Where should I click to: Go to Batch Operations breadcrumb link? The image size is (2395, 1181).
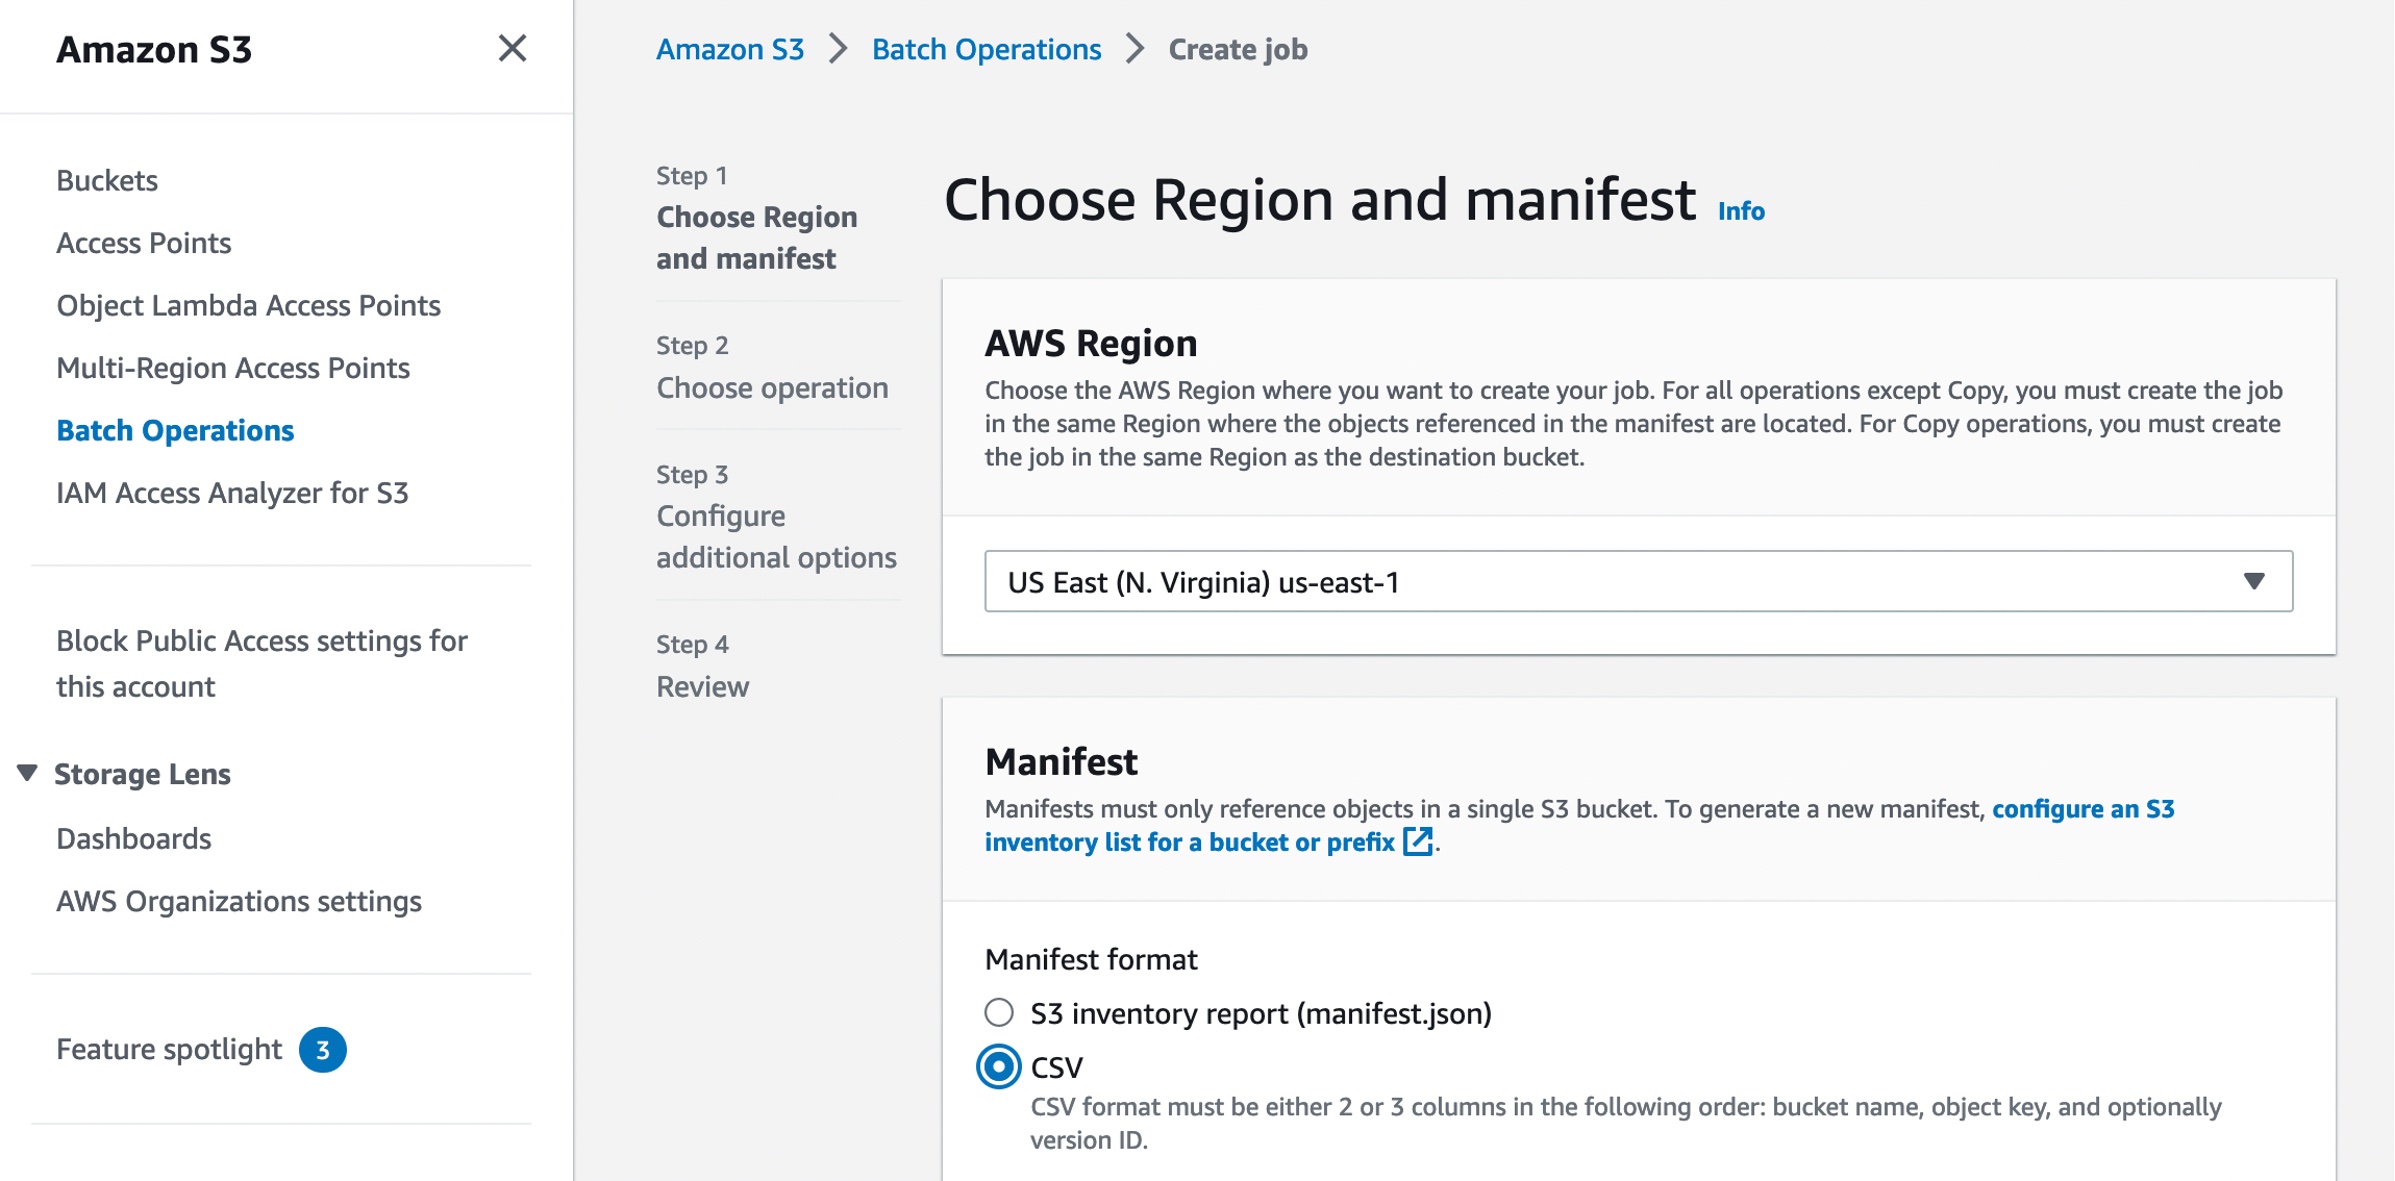[986, 49]
